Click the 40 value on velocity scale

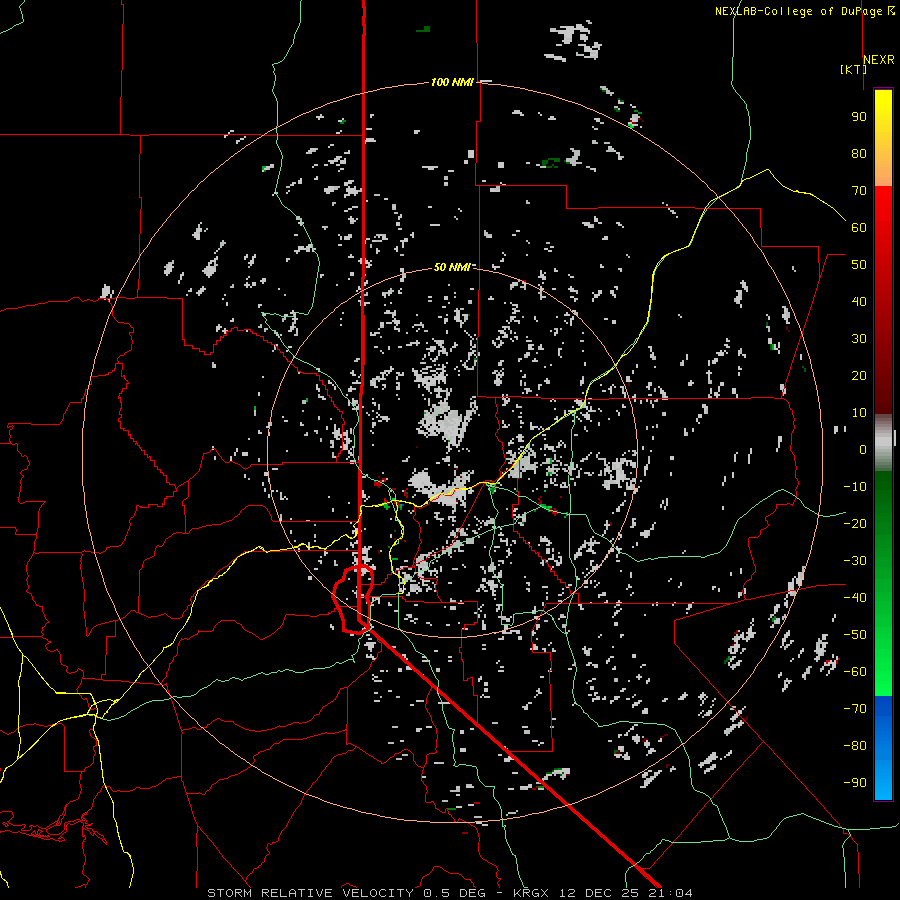(x=859, y=301)
